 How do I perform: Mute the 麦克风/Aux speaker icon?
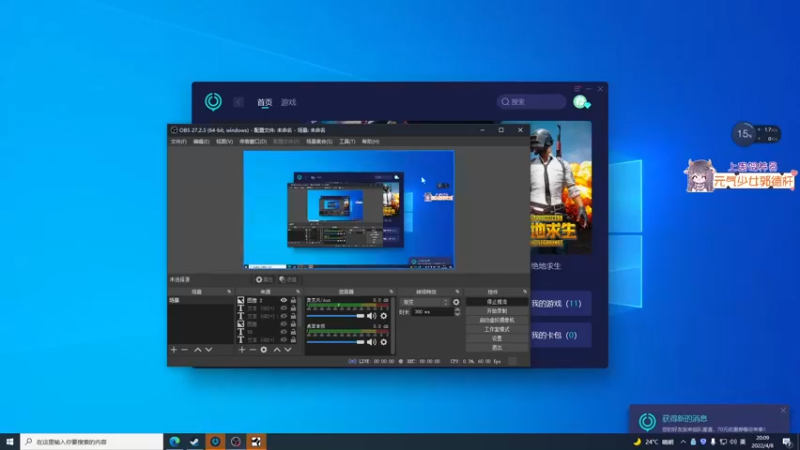371,316
